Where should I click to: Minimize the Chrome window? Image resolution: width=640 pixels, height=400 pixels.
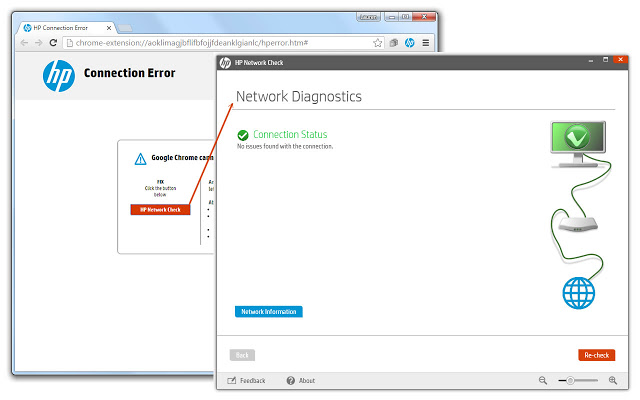click(391, 17)
